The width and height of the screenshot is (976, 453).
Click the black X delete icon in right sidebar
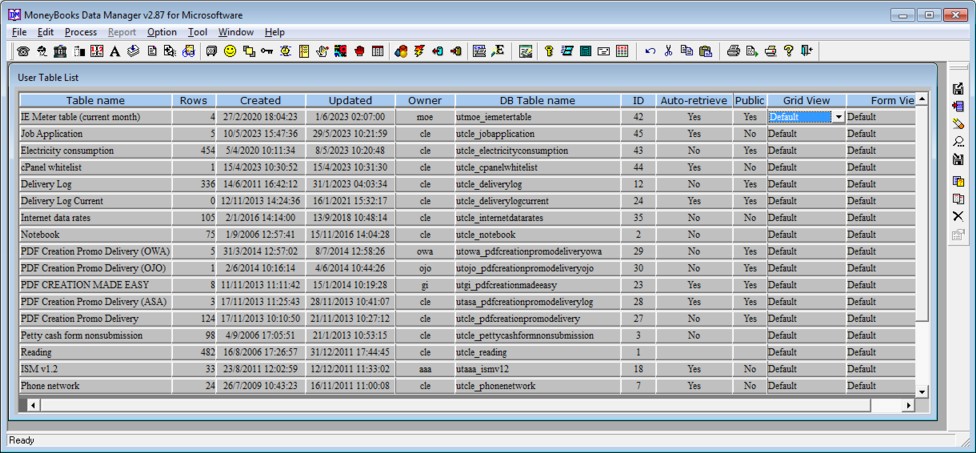point(958,216)
